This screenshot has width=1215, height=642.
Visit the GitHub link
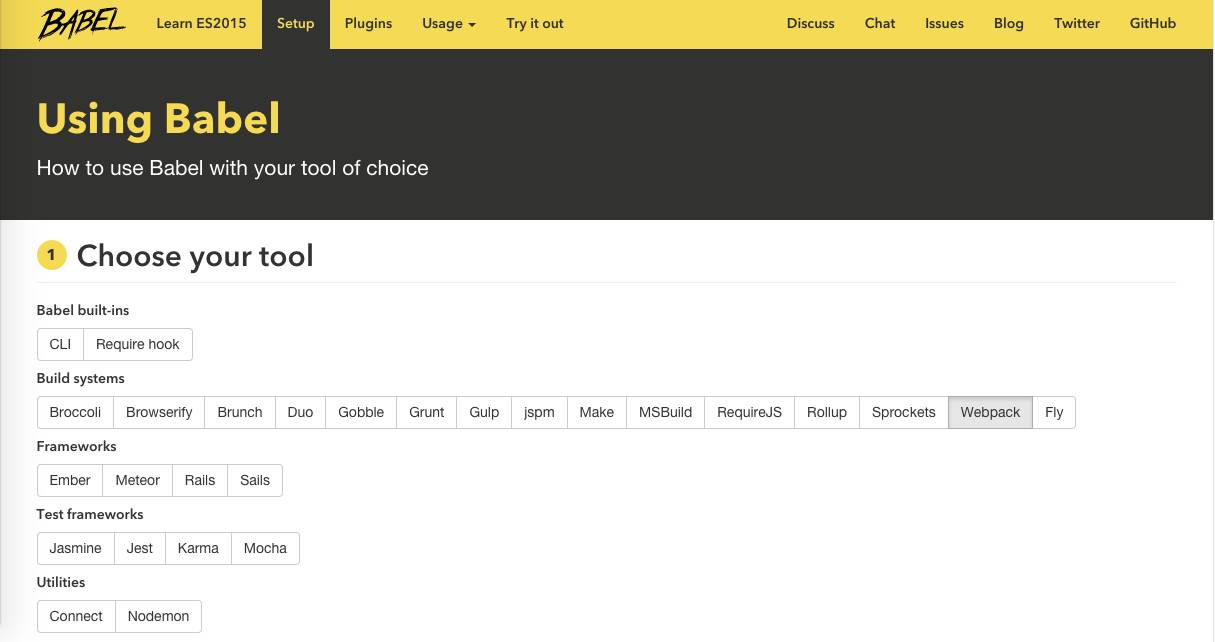click(x=1153, y=23)
